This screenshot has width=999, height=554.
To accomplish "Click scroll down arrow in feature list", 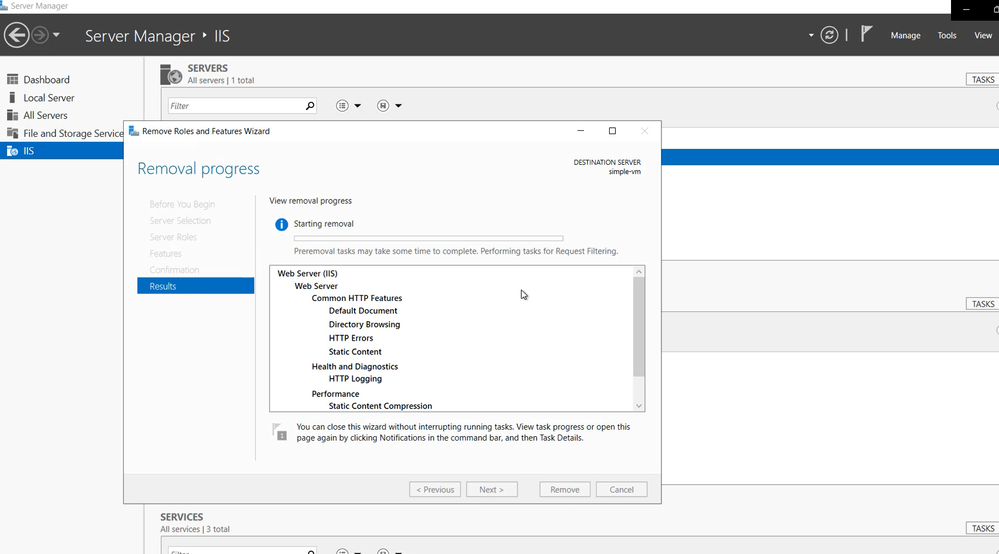I will click(638, 406).
